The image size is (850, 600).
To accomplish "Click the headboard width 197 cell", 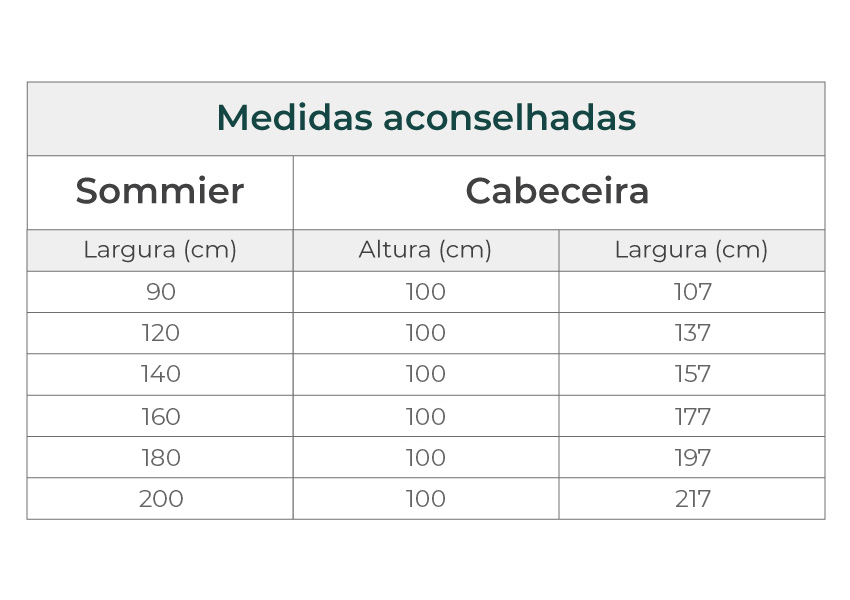I will pos(692,457).
